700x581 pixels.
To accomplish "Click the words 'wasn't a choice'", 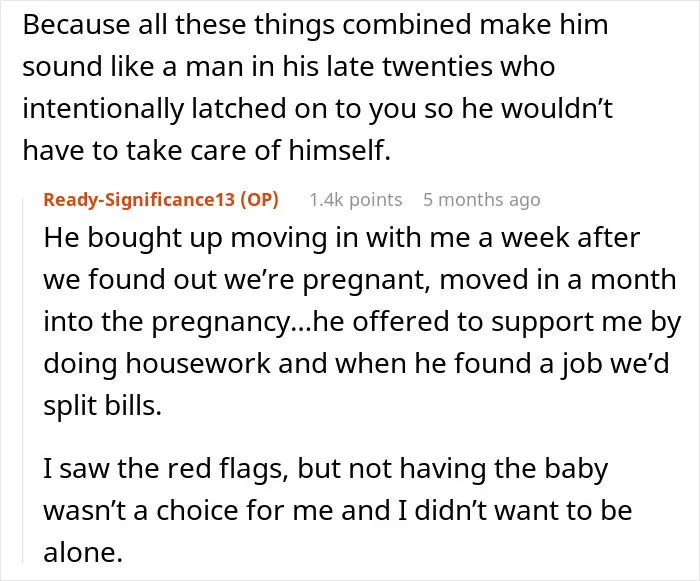I will (142, 510).
